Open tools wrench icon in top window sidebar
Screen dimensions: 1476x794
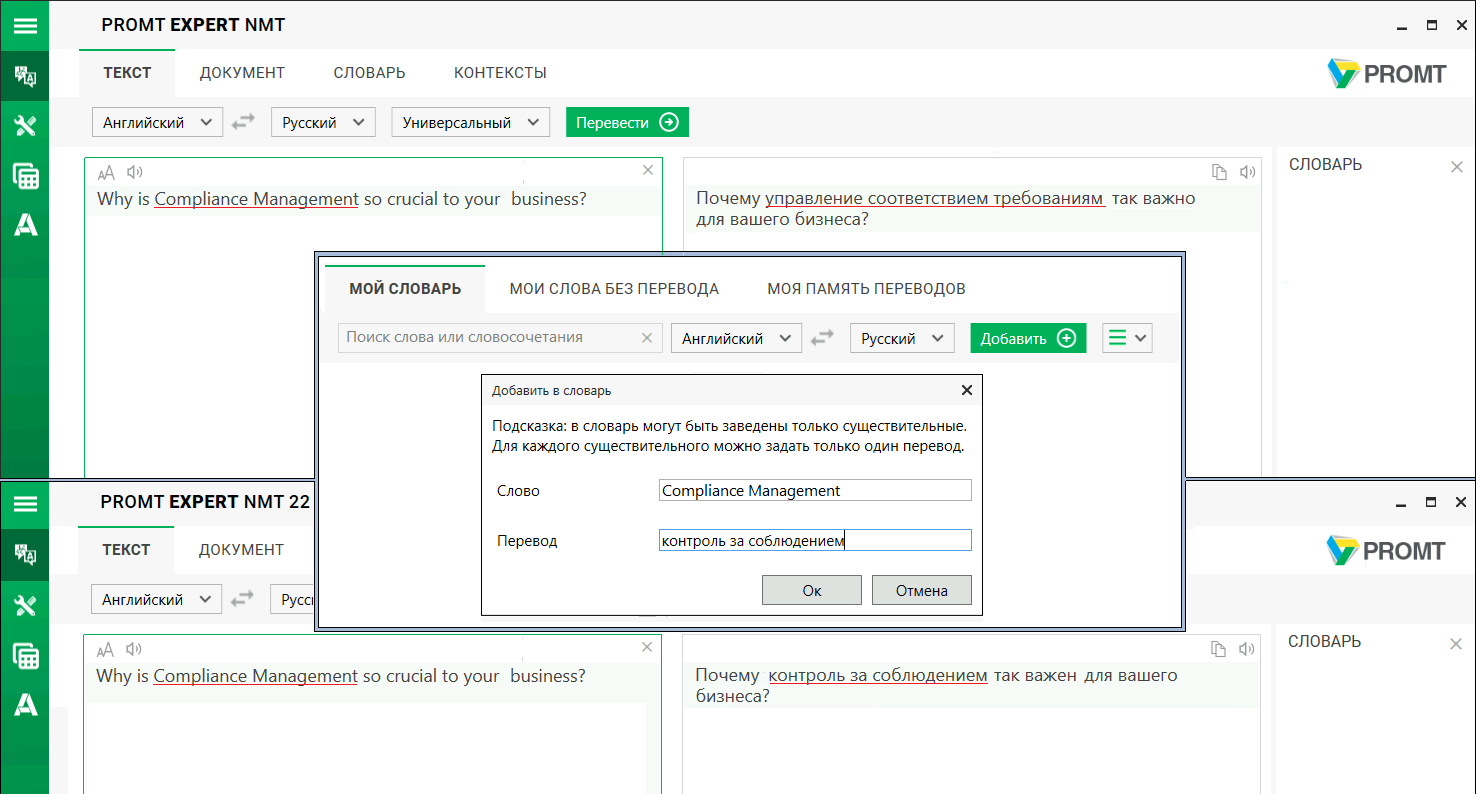click(25, 126)
